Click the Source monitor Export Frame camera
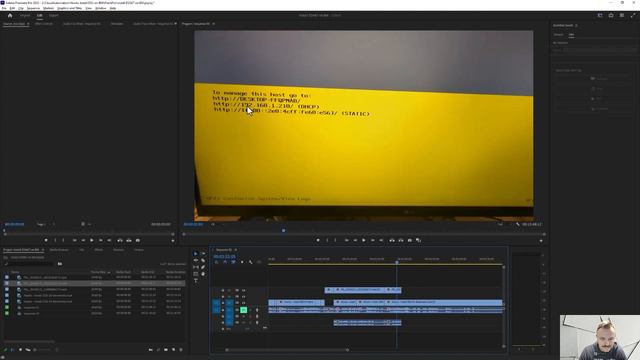The width and height of the screenshot is (640, 360). coord(138,240)
